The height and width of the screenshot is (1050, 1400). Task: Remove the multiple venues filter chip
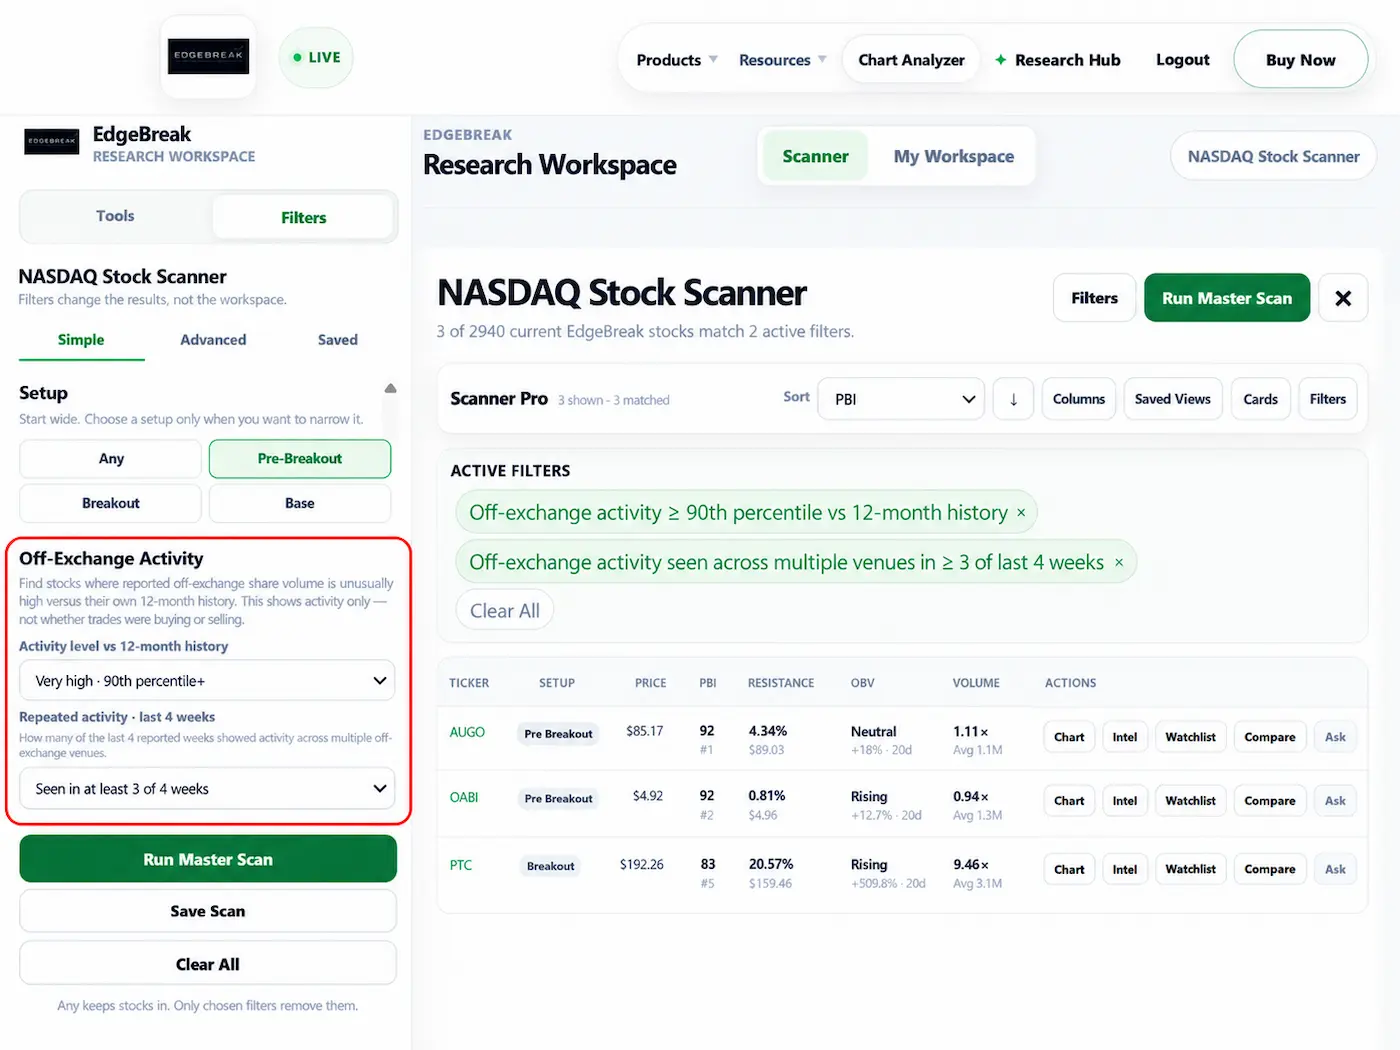(1119, 563)
